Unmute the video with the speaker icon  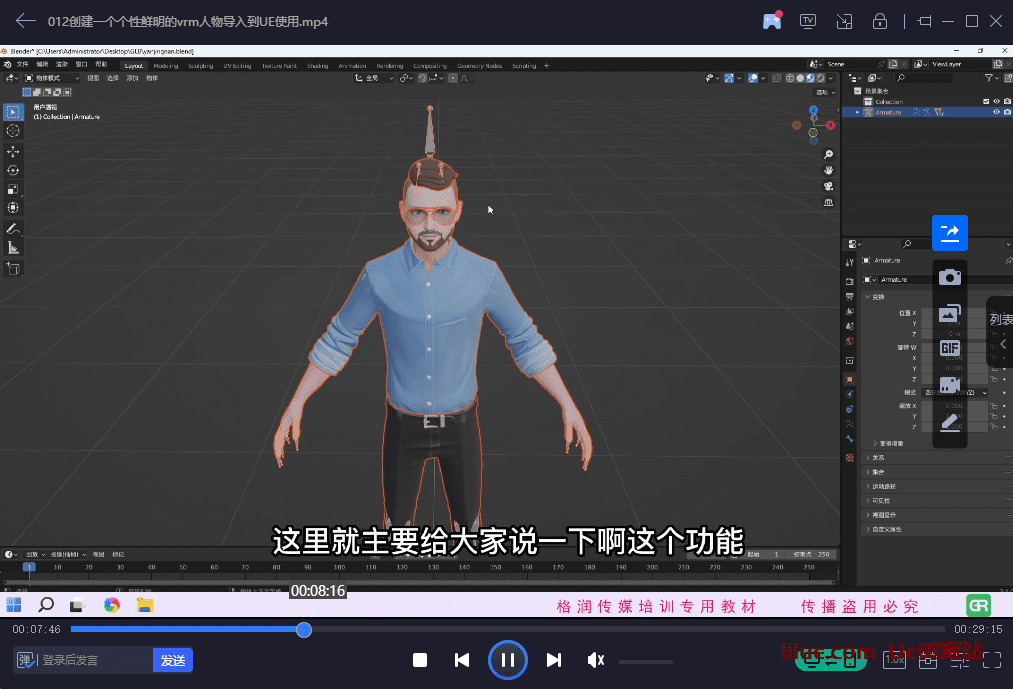[x=596, y=660]
